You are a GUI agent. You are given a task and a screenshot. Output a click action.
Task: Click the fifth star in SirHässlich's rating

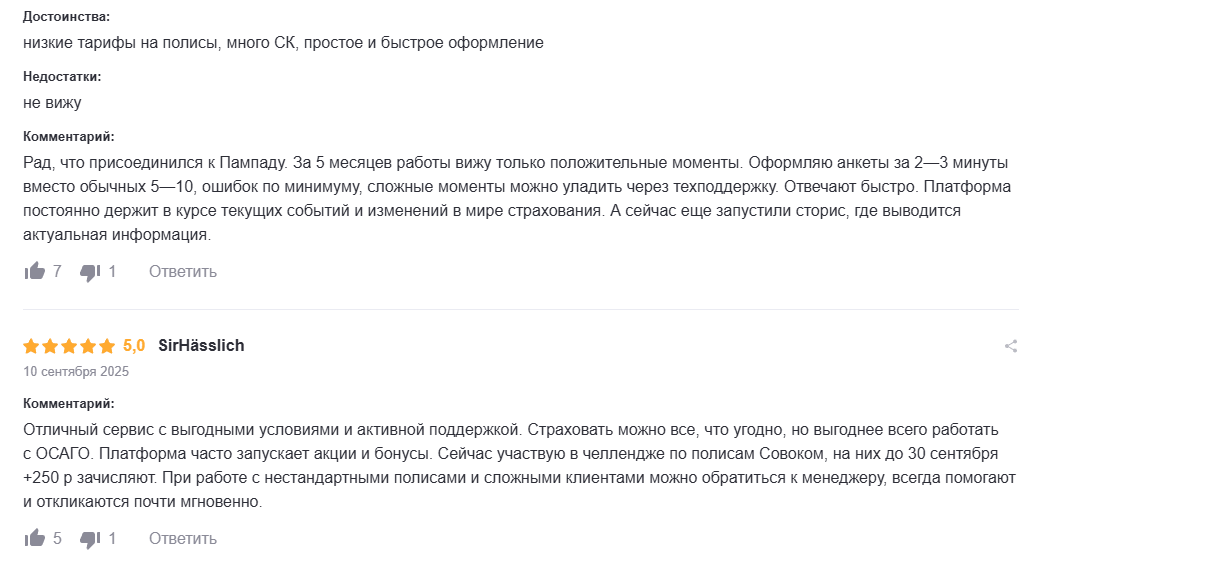pyautogui.click(x=107, y=346)
